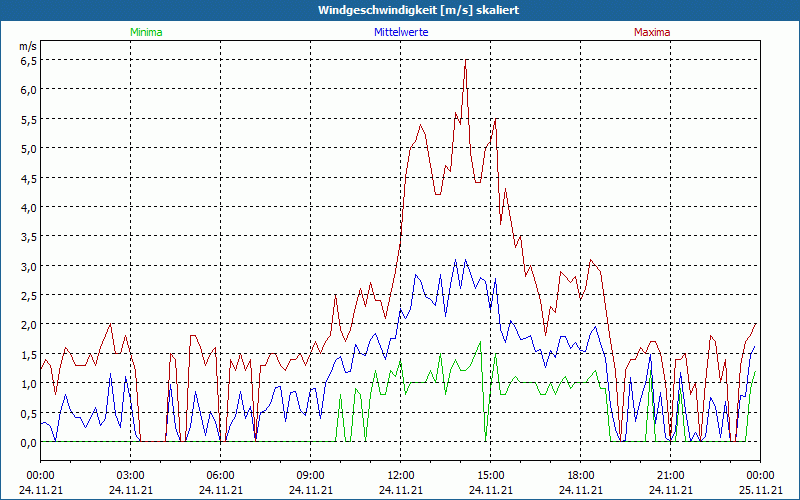This screenshot has width=800, height=500.
Task: Click the '24.11.21' date under 18:00
Action: tap(581, 490)
